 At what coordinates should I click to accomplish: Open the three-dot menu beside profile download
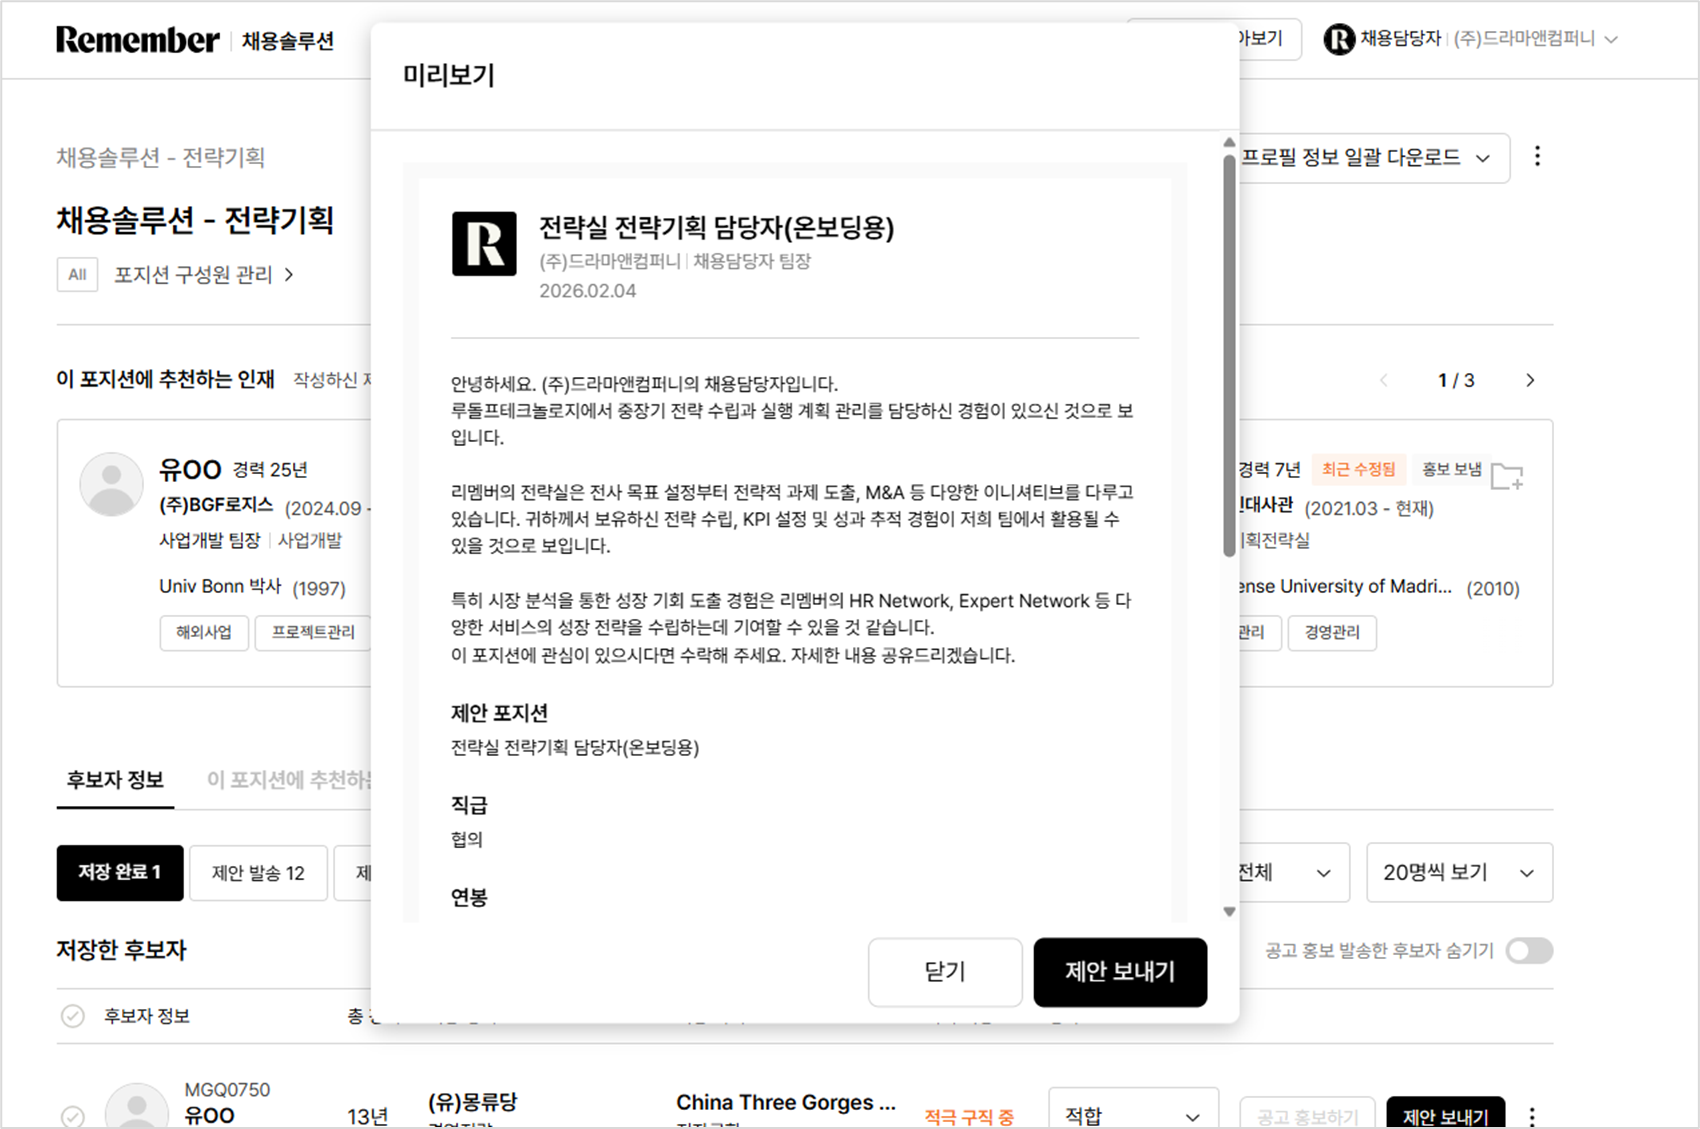[x=1537, y=156]
